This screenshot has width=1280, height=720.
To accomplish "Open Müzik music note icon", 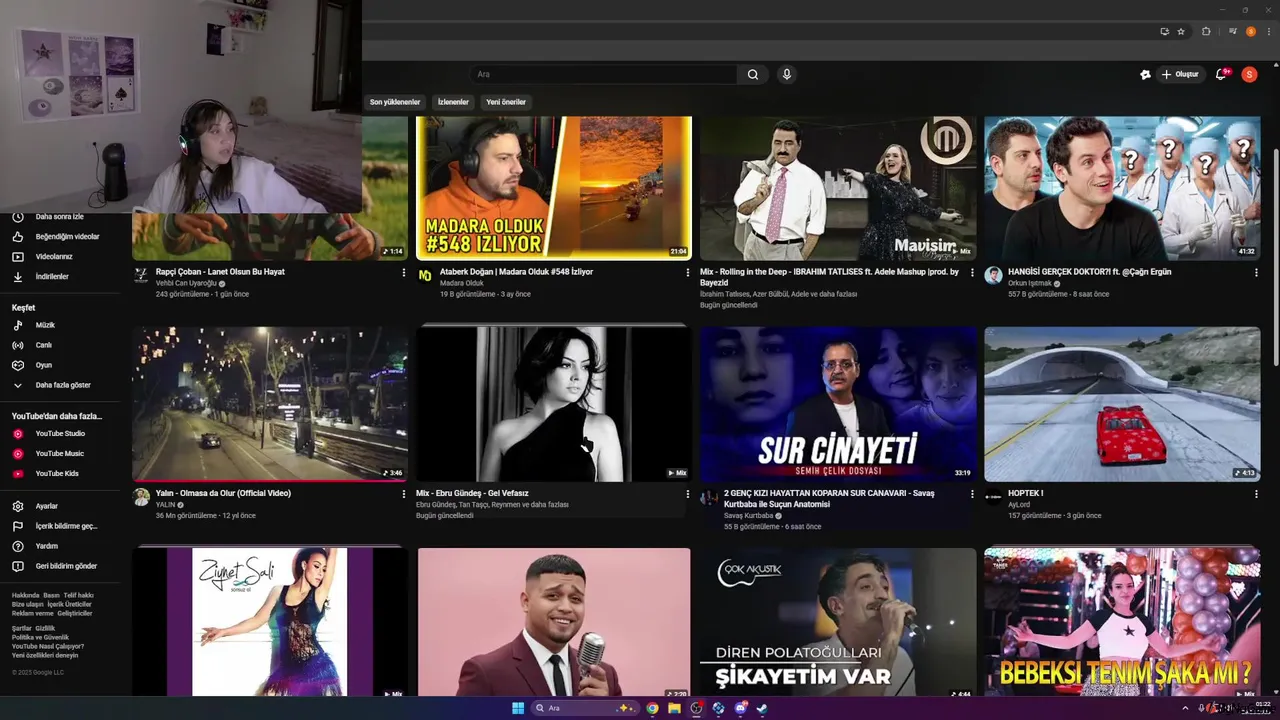I will (x=17, y=325).
